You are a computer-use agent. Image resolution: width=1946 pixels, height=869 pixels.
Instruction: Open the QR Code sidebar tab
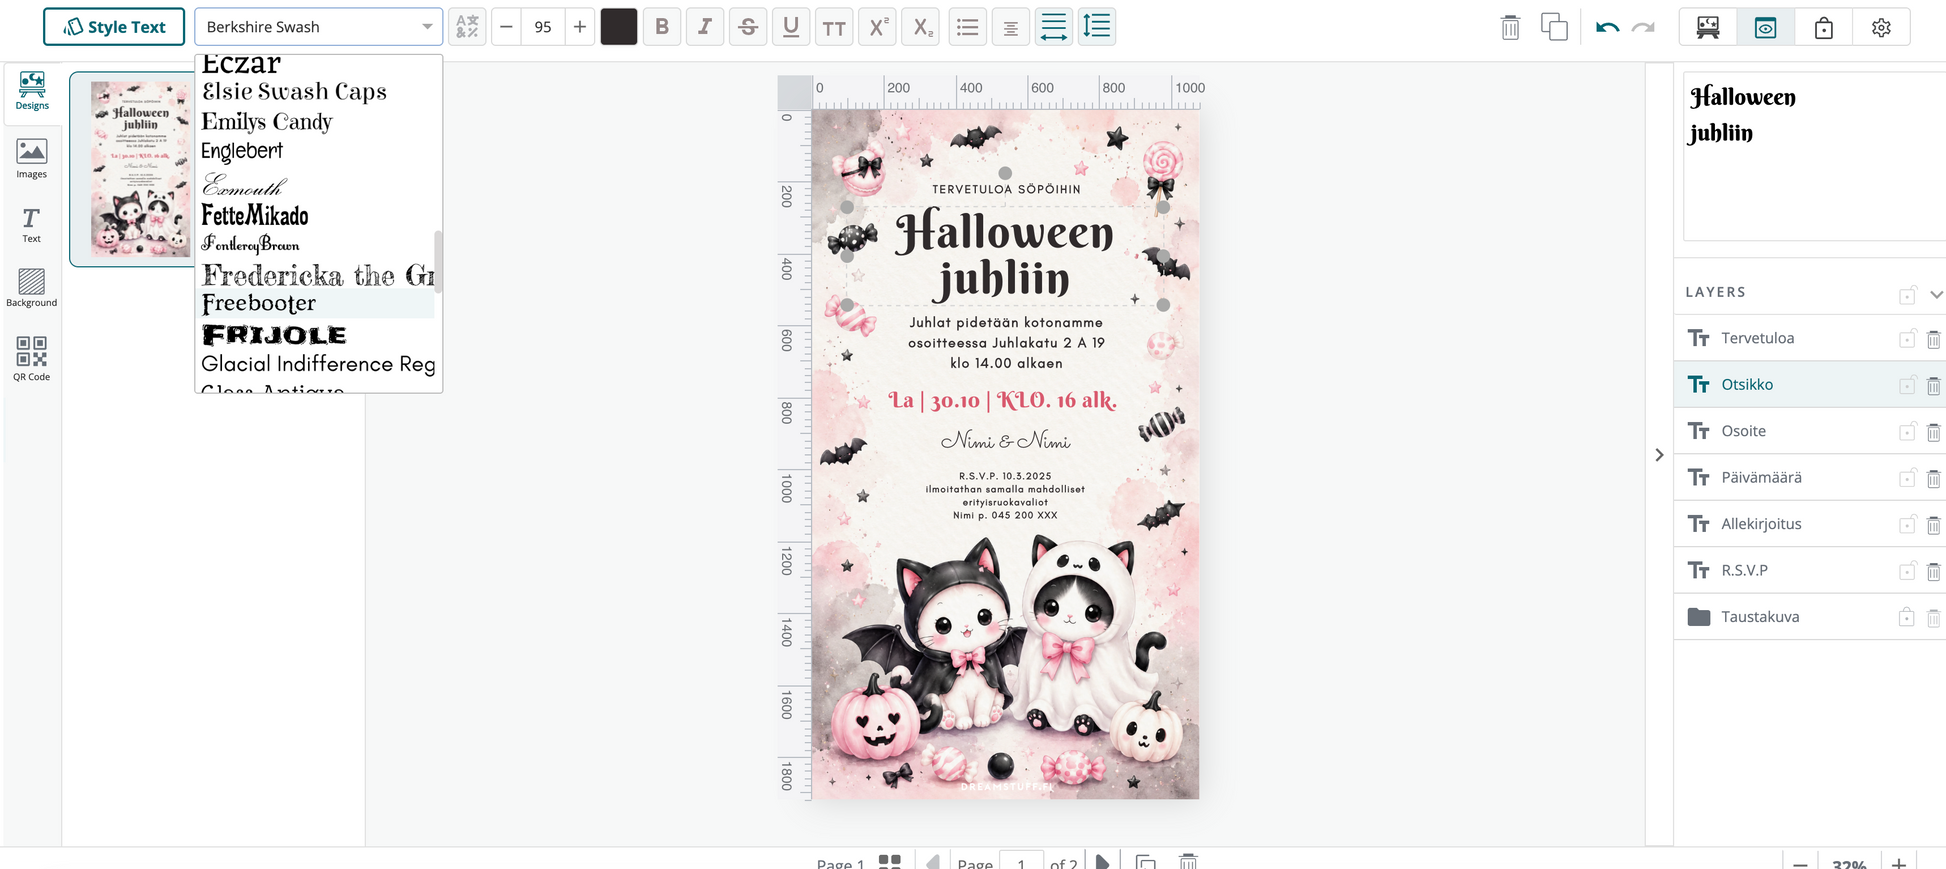pyautogui.click(x=32, y=358)
